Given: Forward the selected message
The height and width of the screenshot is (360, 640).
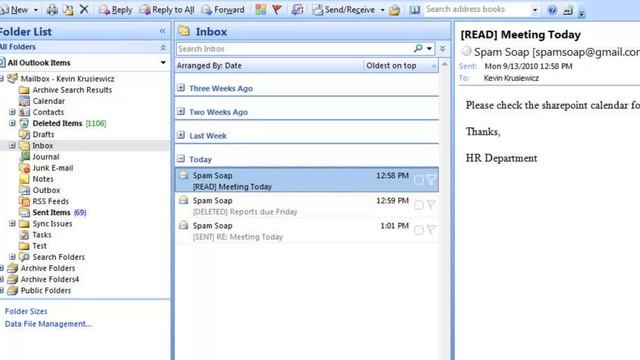Looking at the screenshot, I should [x=223, y=9].
